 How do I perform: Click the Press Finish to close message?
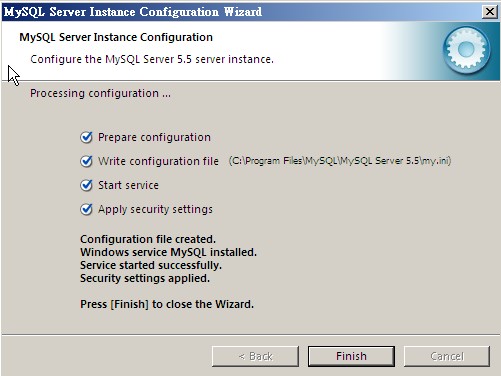click(167, 304)
